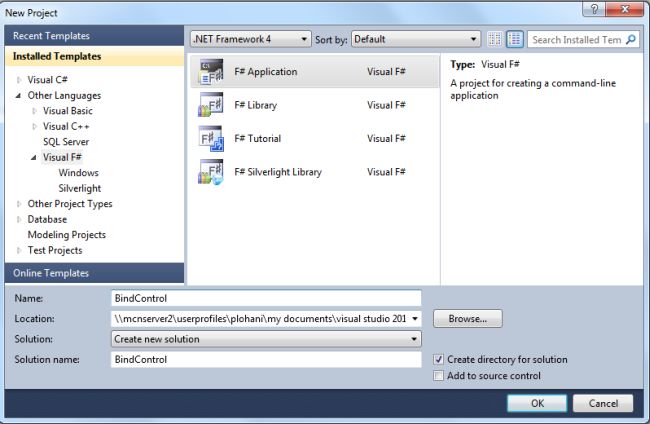Open the Online Templates section
This screenshot has height=424, width=650.
tap(95, 273)
